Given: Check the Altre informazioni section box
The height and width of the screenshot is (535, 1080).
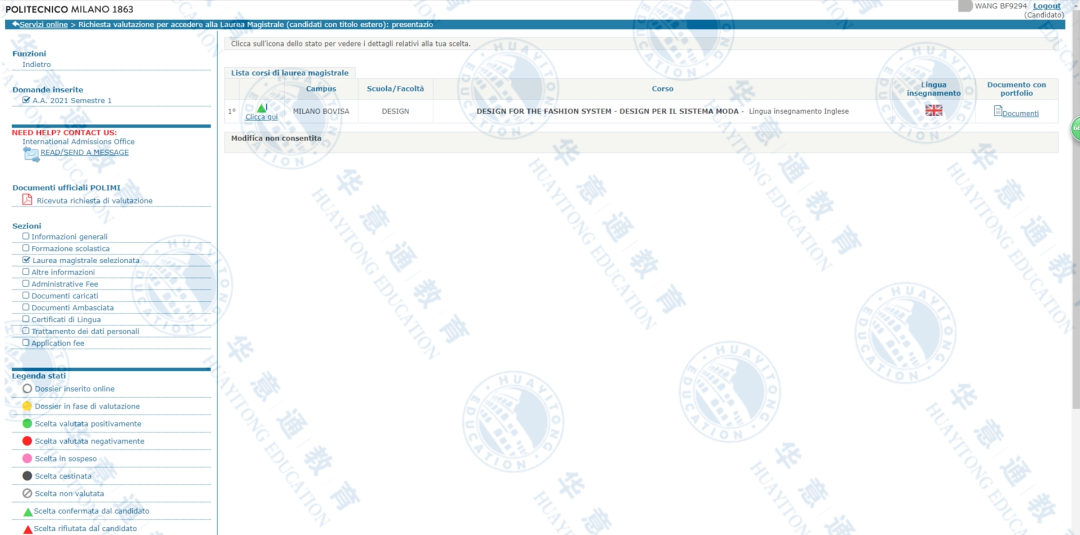Looking at the screenshot, I should point(26,271).
